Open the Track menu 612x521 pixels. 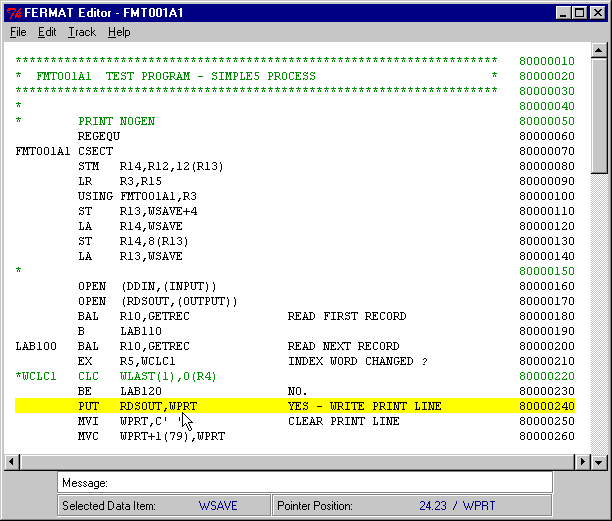coord(82,32)
